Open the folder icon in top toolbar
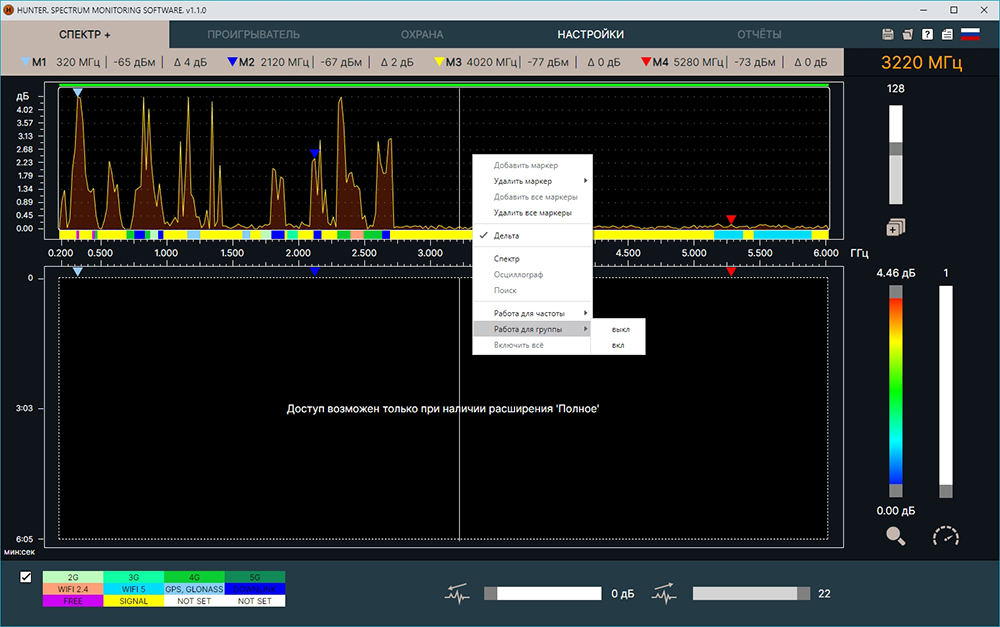The width and height of the screenshot is (1000, 627). (x=908, y=34)
